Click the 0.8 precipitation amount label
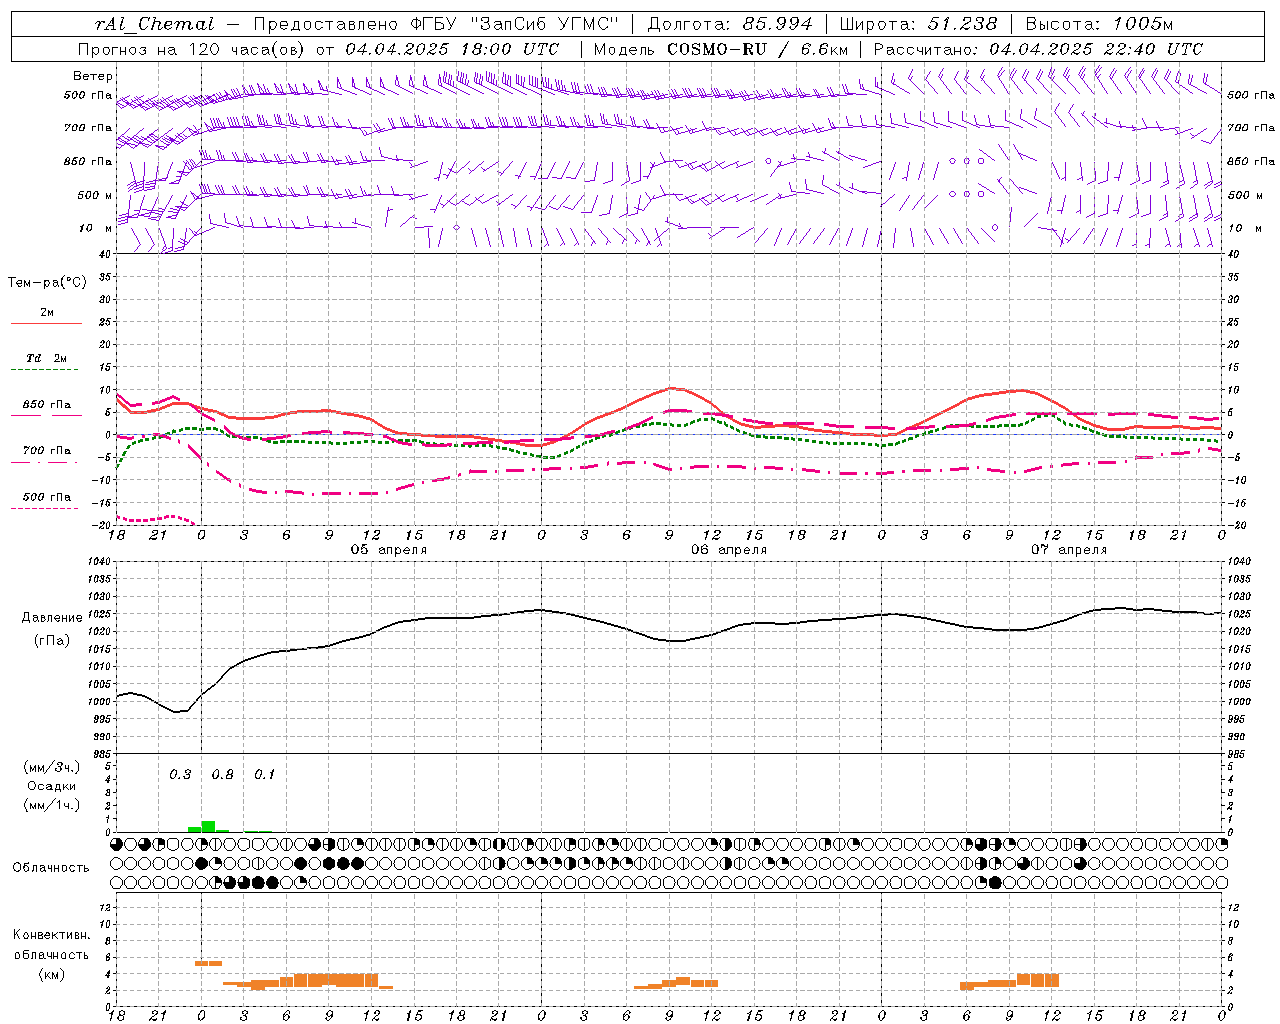Viewport: 1280px width, 1024px height. pos(222,774)
